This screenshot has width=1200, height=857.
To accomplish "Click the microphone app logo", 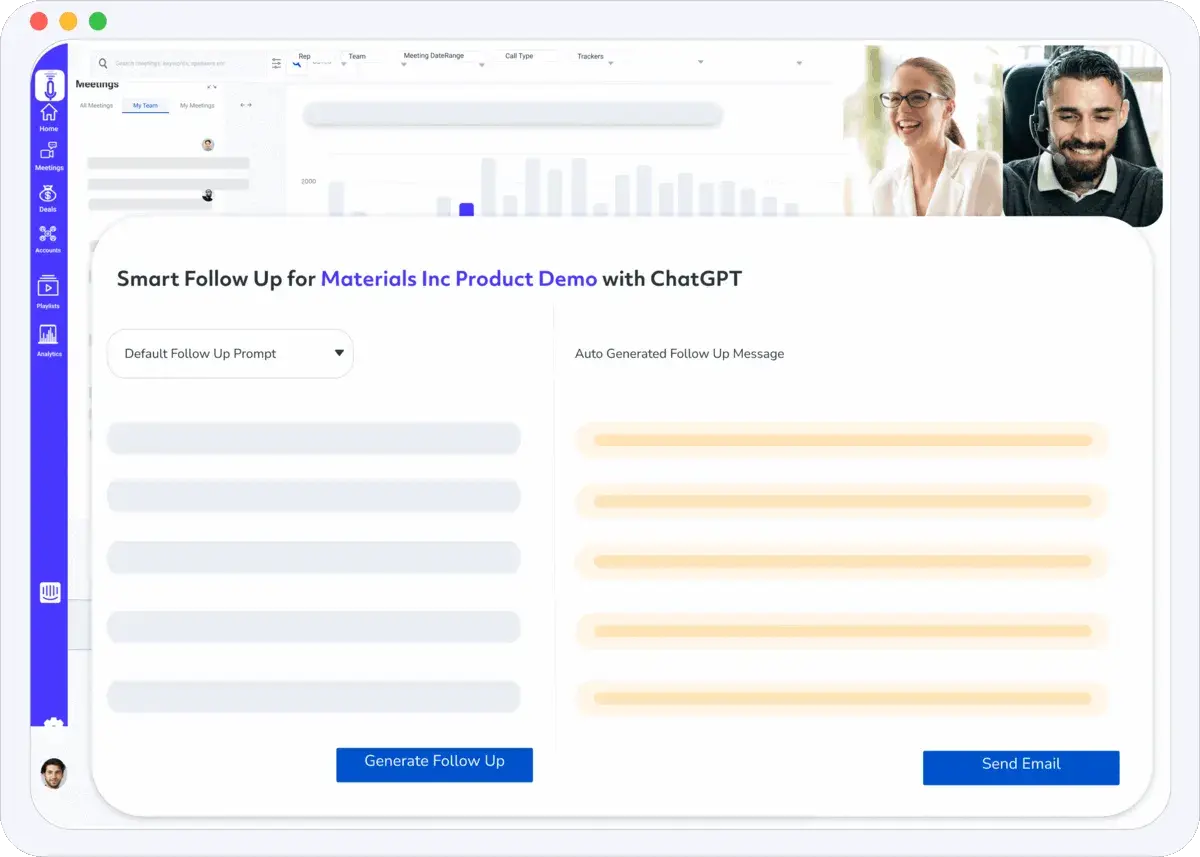I will click(x=49, y=84).
